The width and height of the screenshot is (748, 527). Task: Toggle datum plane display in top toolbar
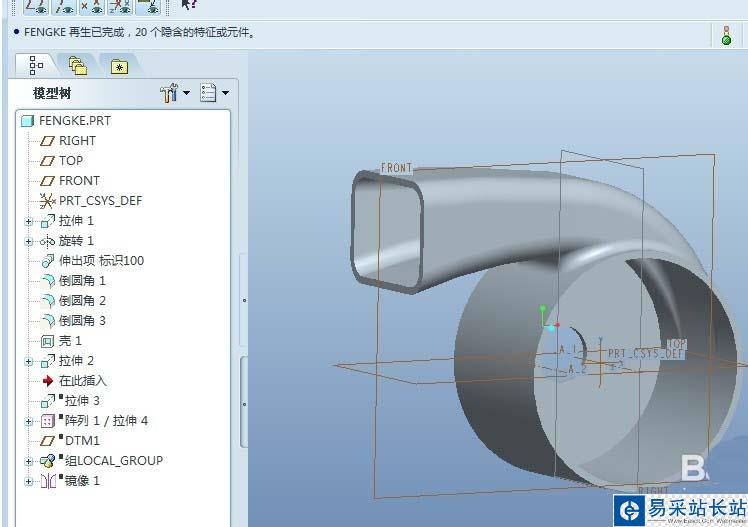pyautogui.click(x=36, y=6)
